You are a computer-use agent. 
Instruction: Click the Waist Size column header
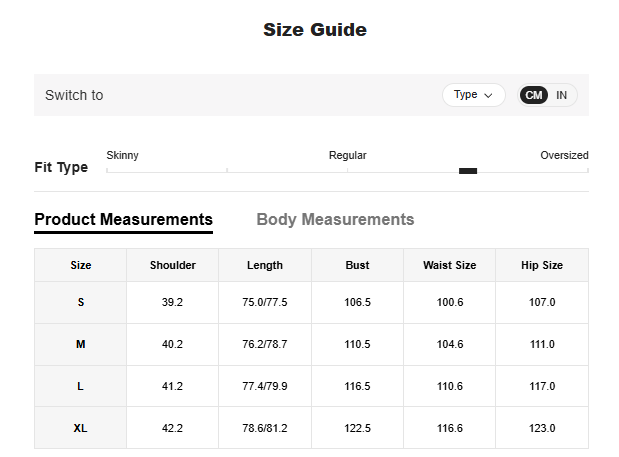click(449, 265)
